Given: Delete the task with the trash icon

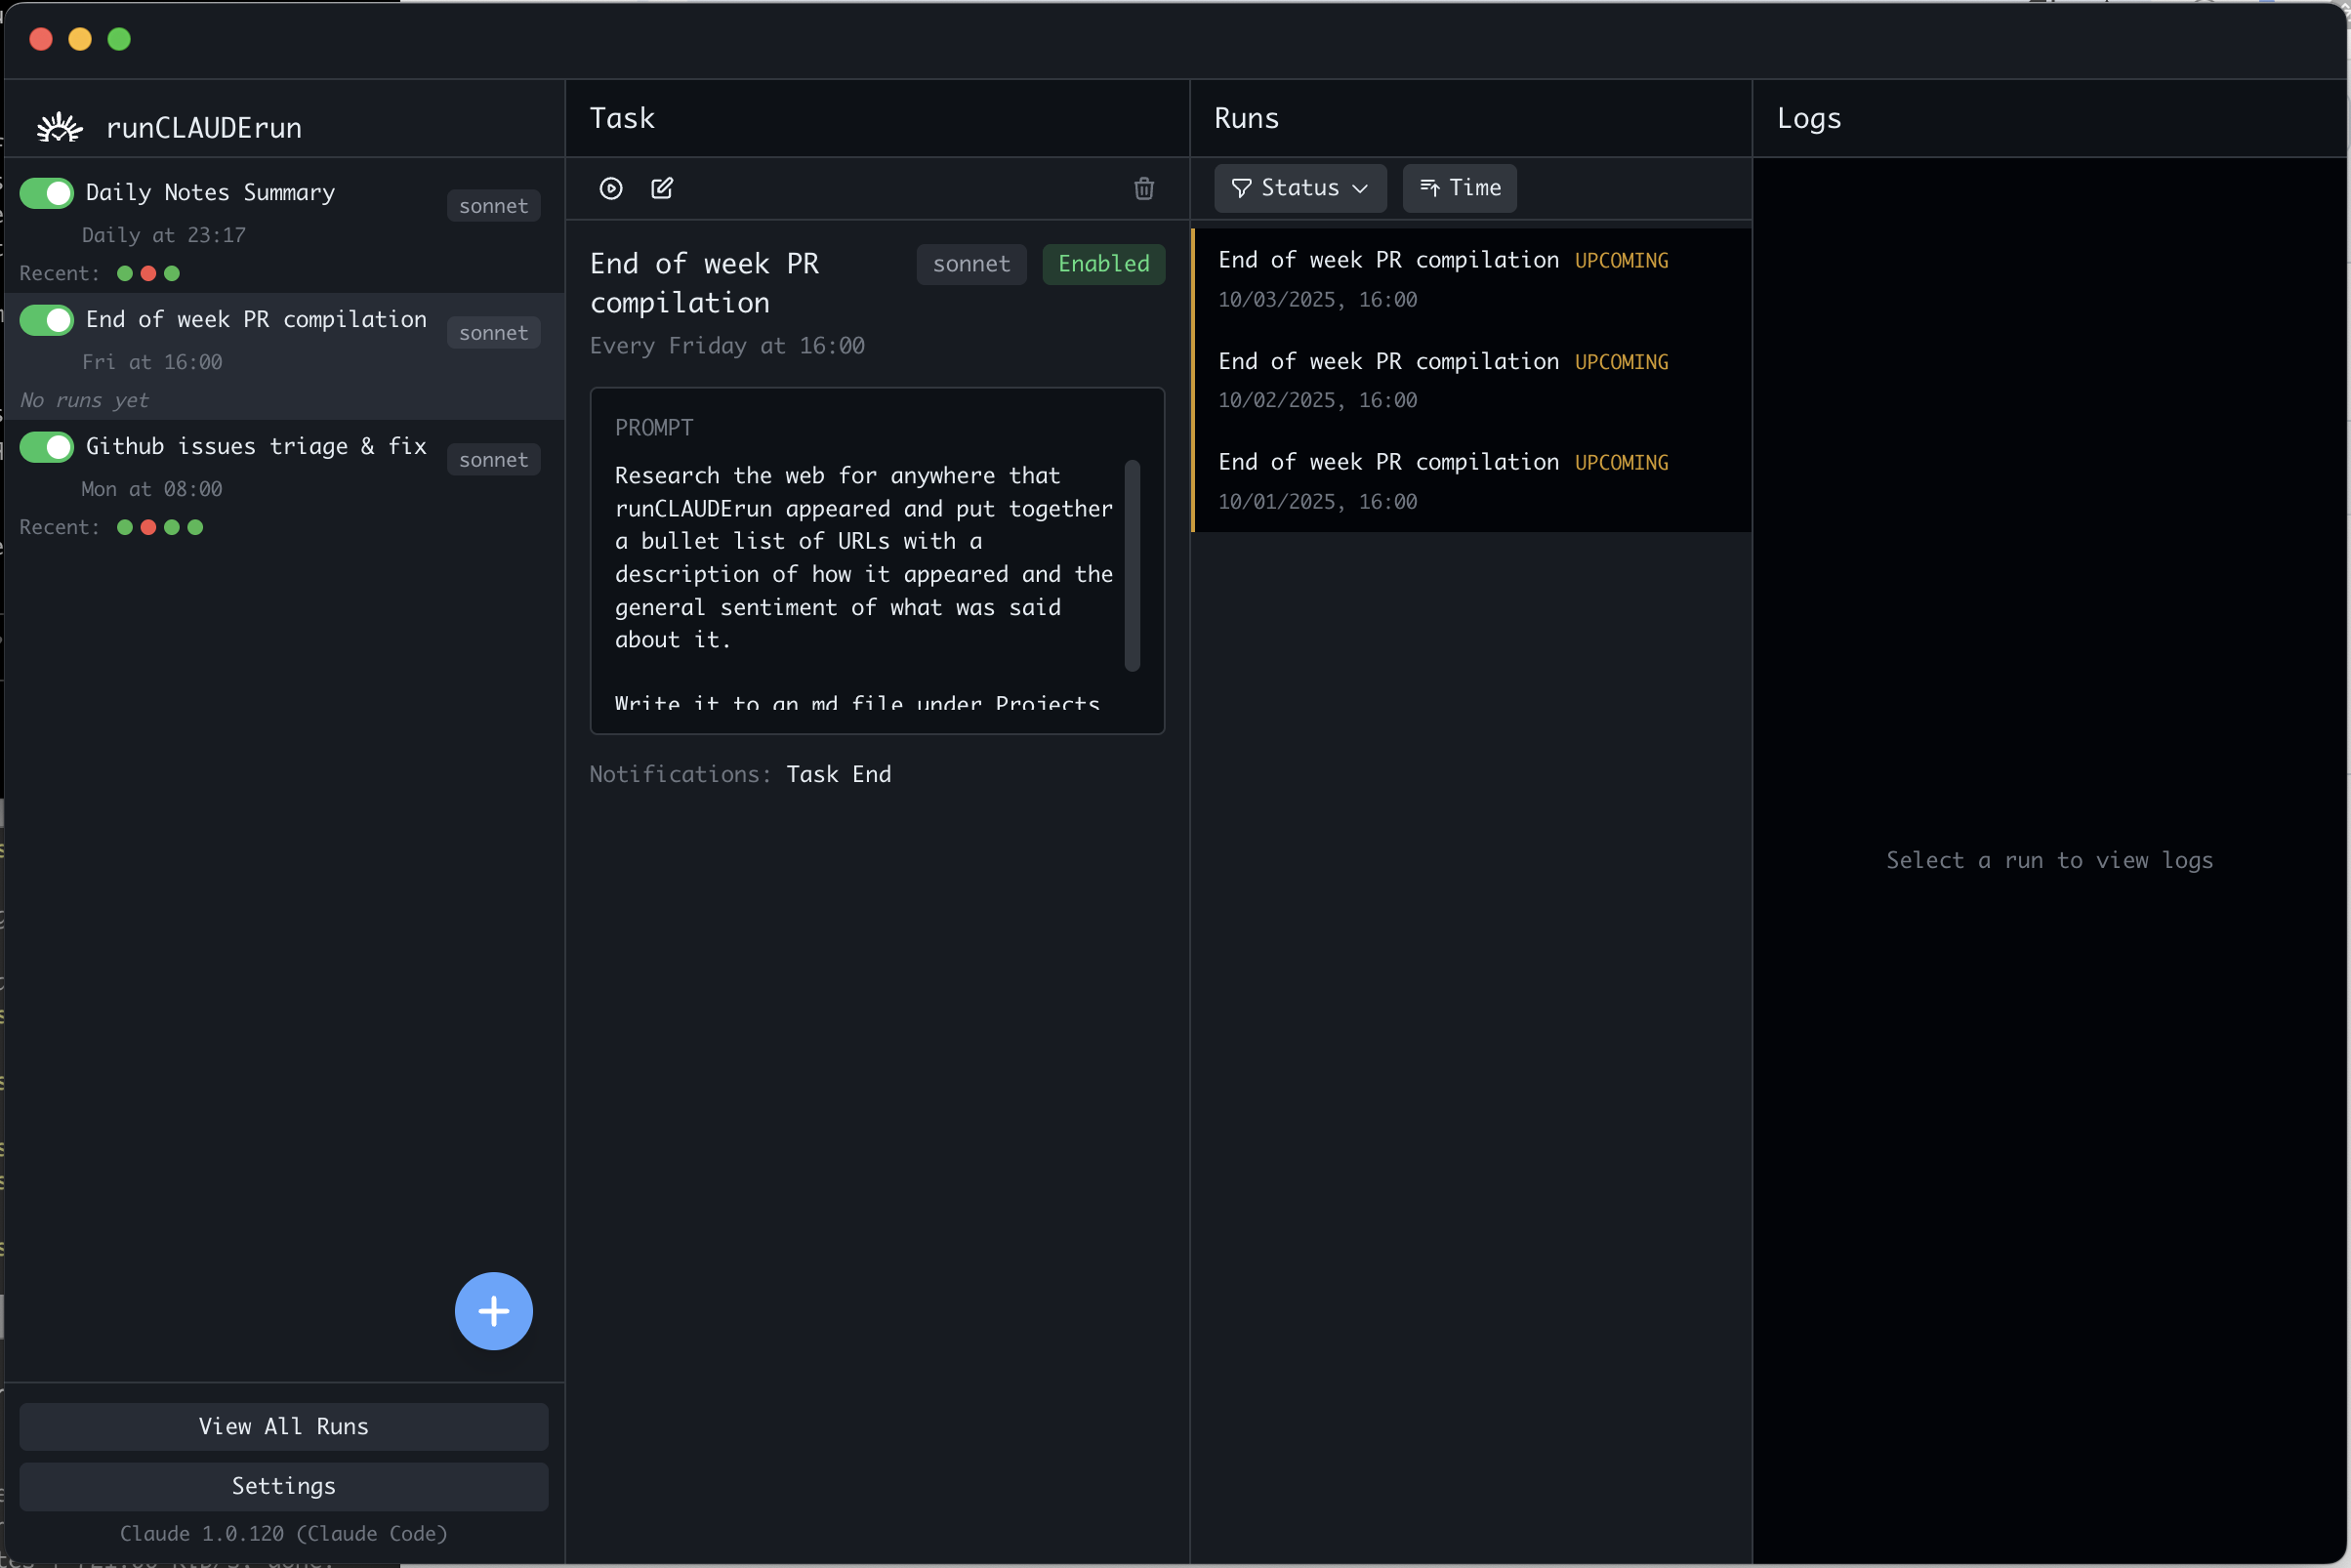Looking at the screenshot, I should click(1143, 188).
